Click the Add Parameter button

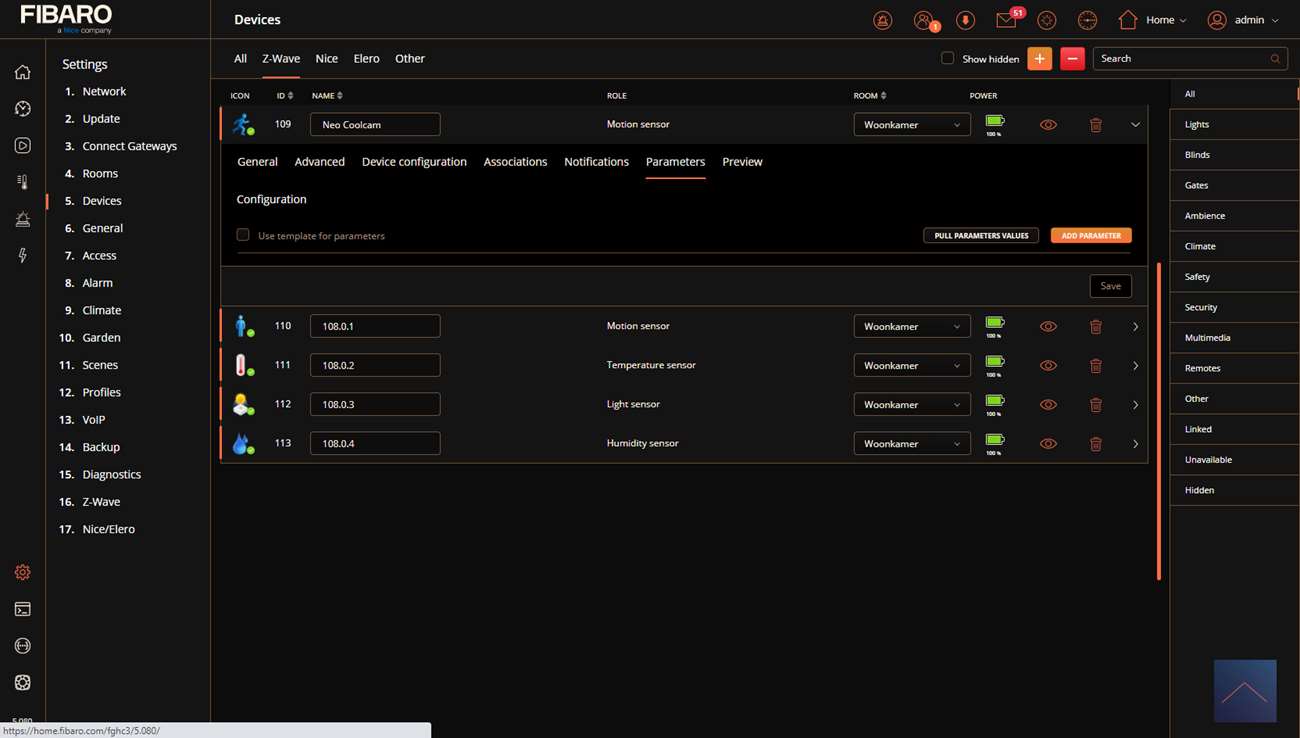click(x=1091, y=236)
